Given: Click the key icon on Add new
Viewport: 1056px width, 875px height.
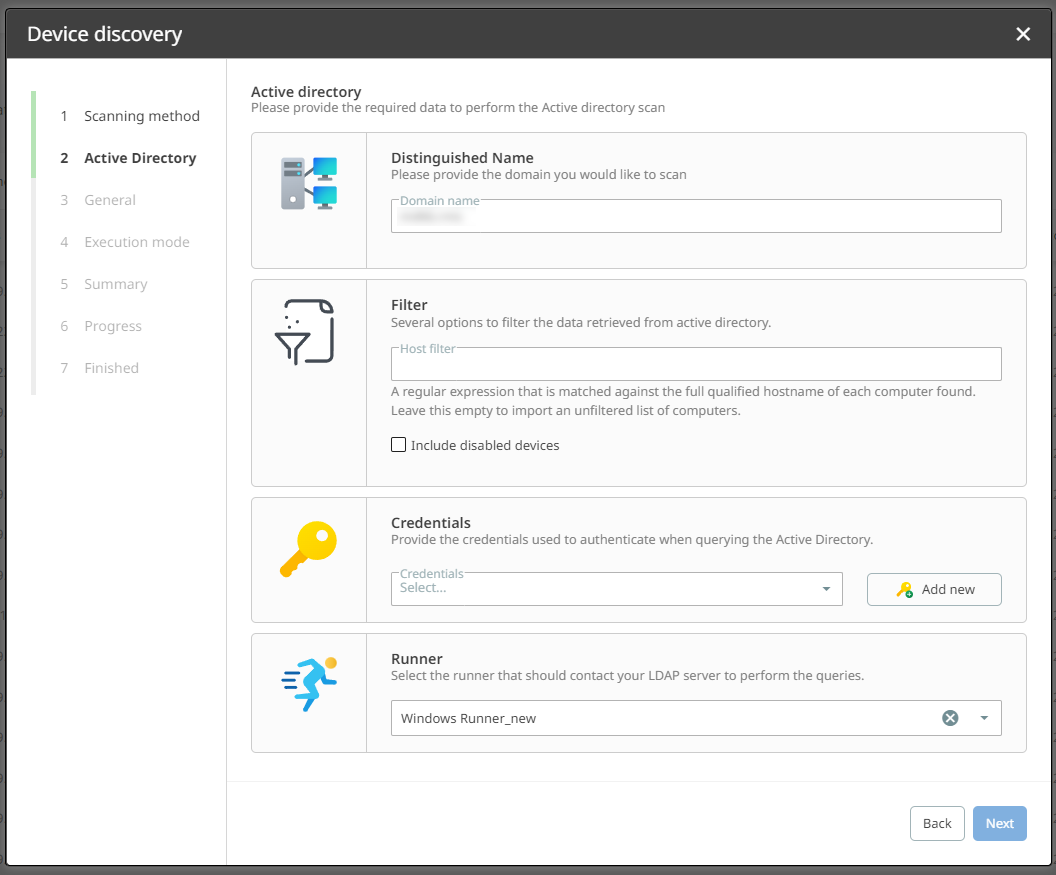Looking at the screenshot, I should pyautogui.click(x=905, y=590).
